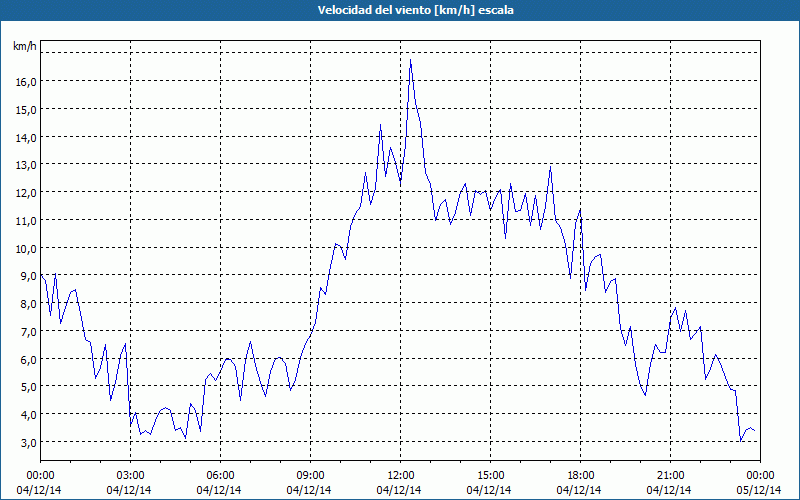Pick the "18:00" time label
Screen dimensions: 800x500
click(x=581, y=476)
